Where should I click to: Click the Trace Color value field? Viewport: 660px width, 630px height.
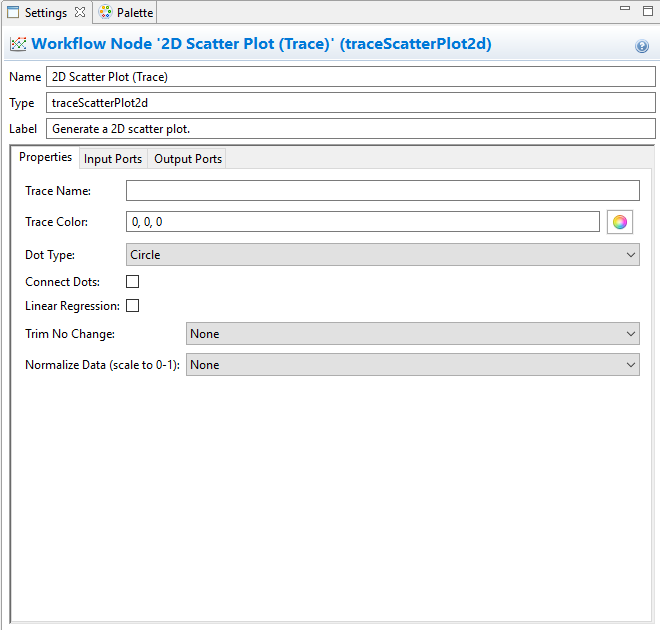(x=363, y=222)
